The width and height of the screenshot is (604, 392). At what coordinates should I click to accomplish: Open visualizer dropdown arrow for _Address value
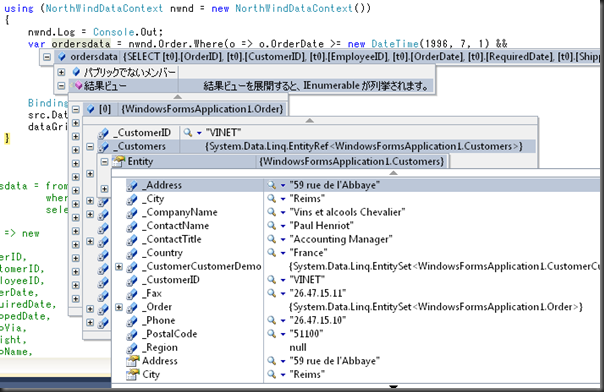tap(283, 186)
